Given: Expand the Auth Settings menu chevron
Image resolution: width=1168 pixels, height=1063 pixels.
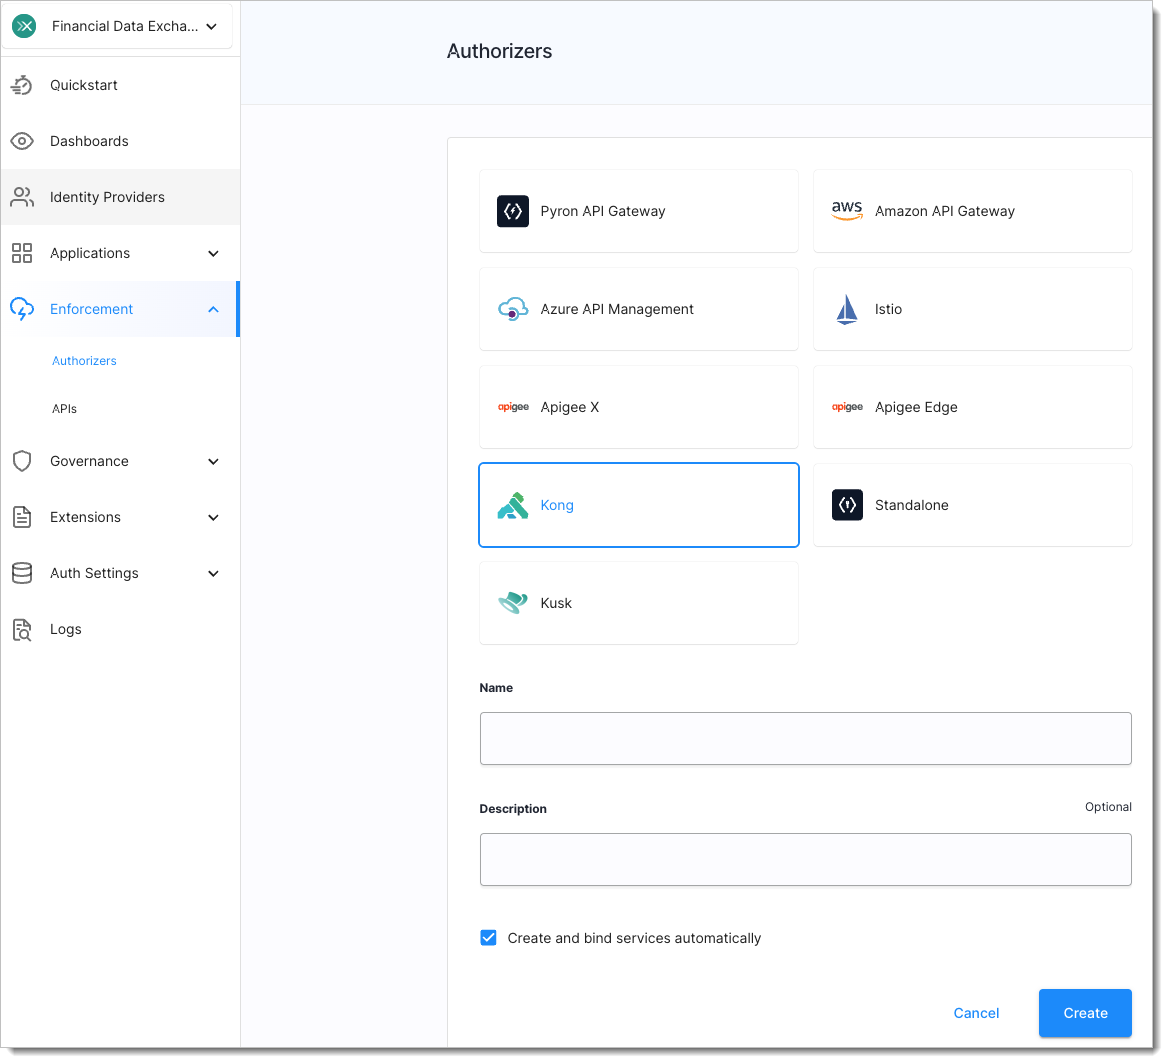Looking at the screenshot, I should 213,574.
